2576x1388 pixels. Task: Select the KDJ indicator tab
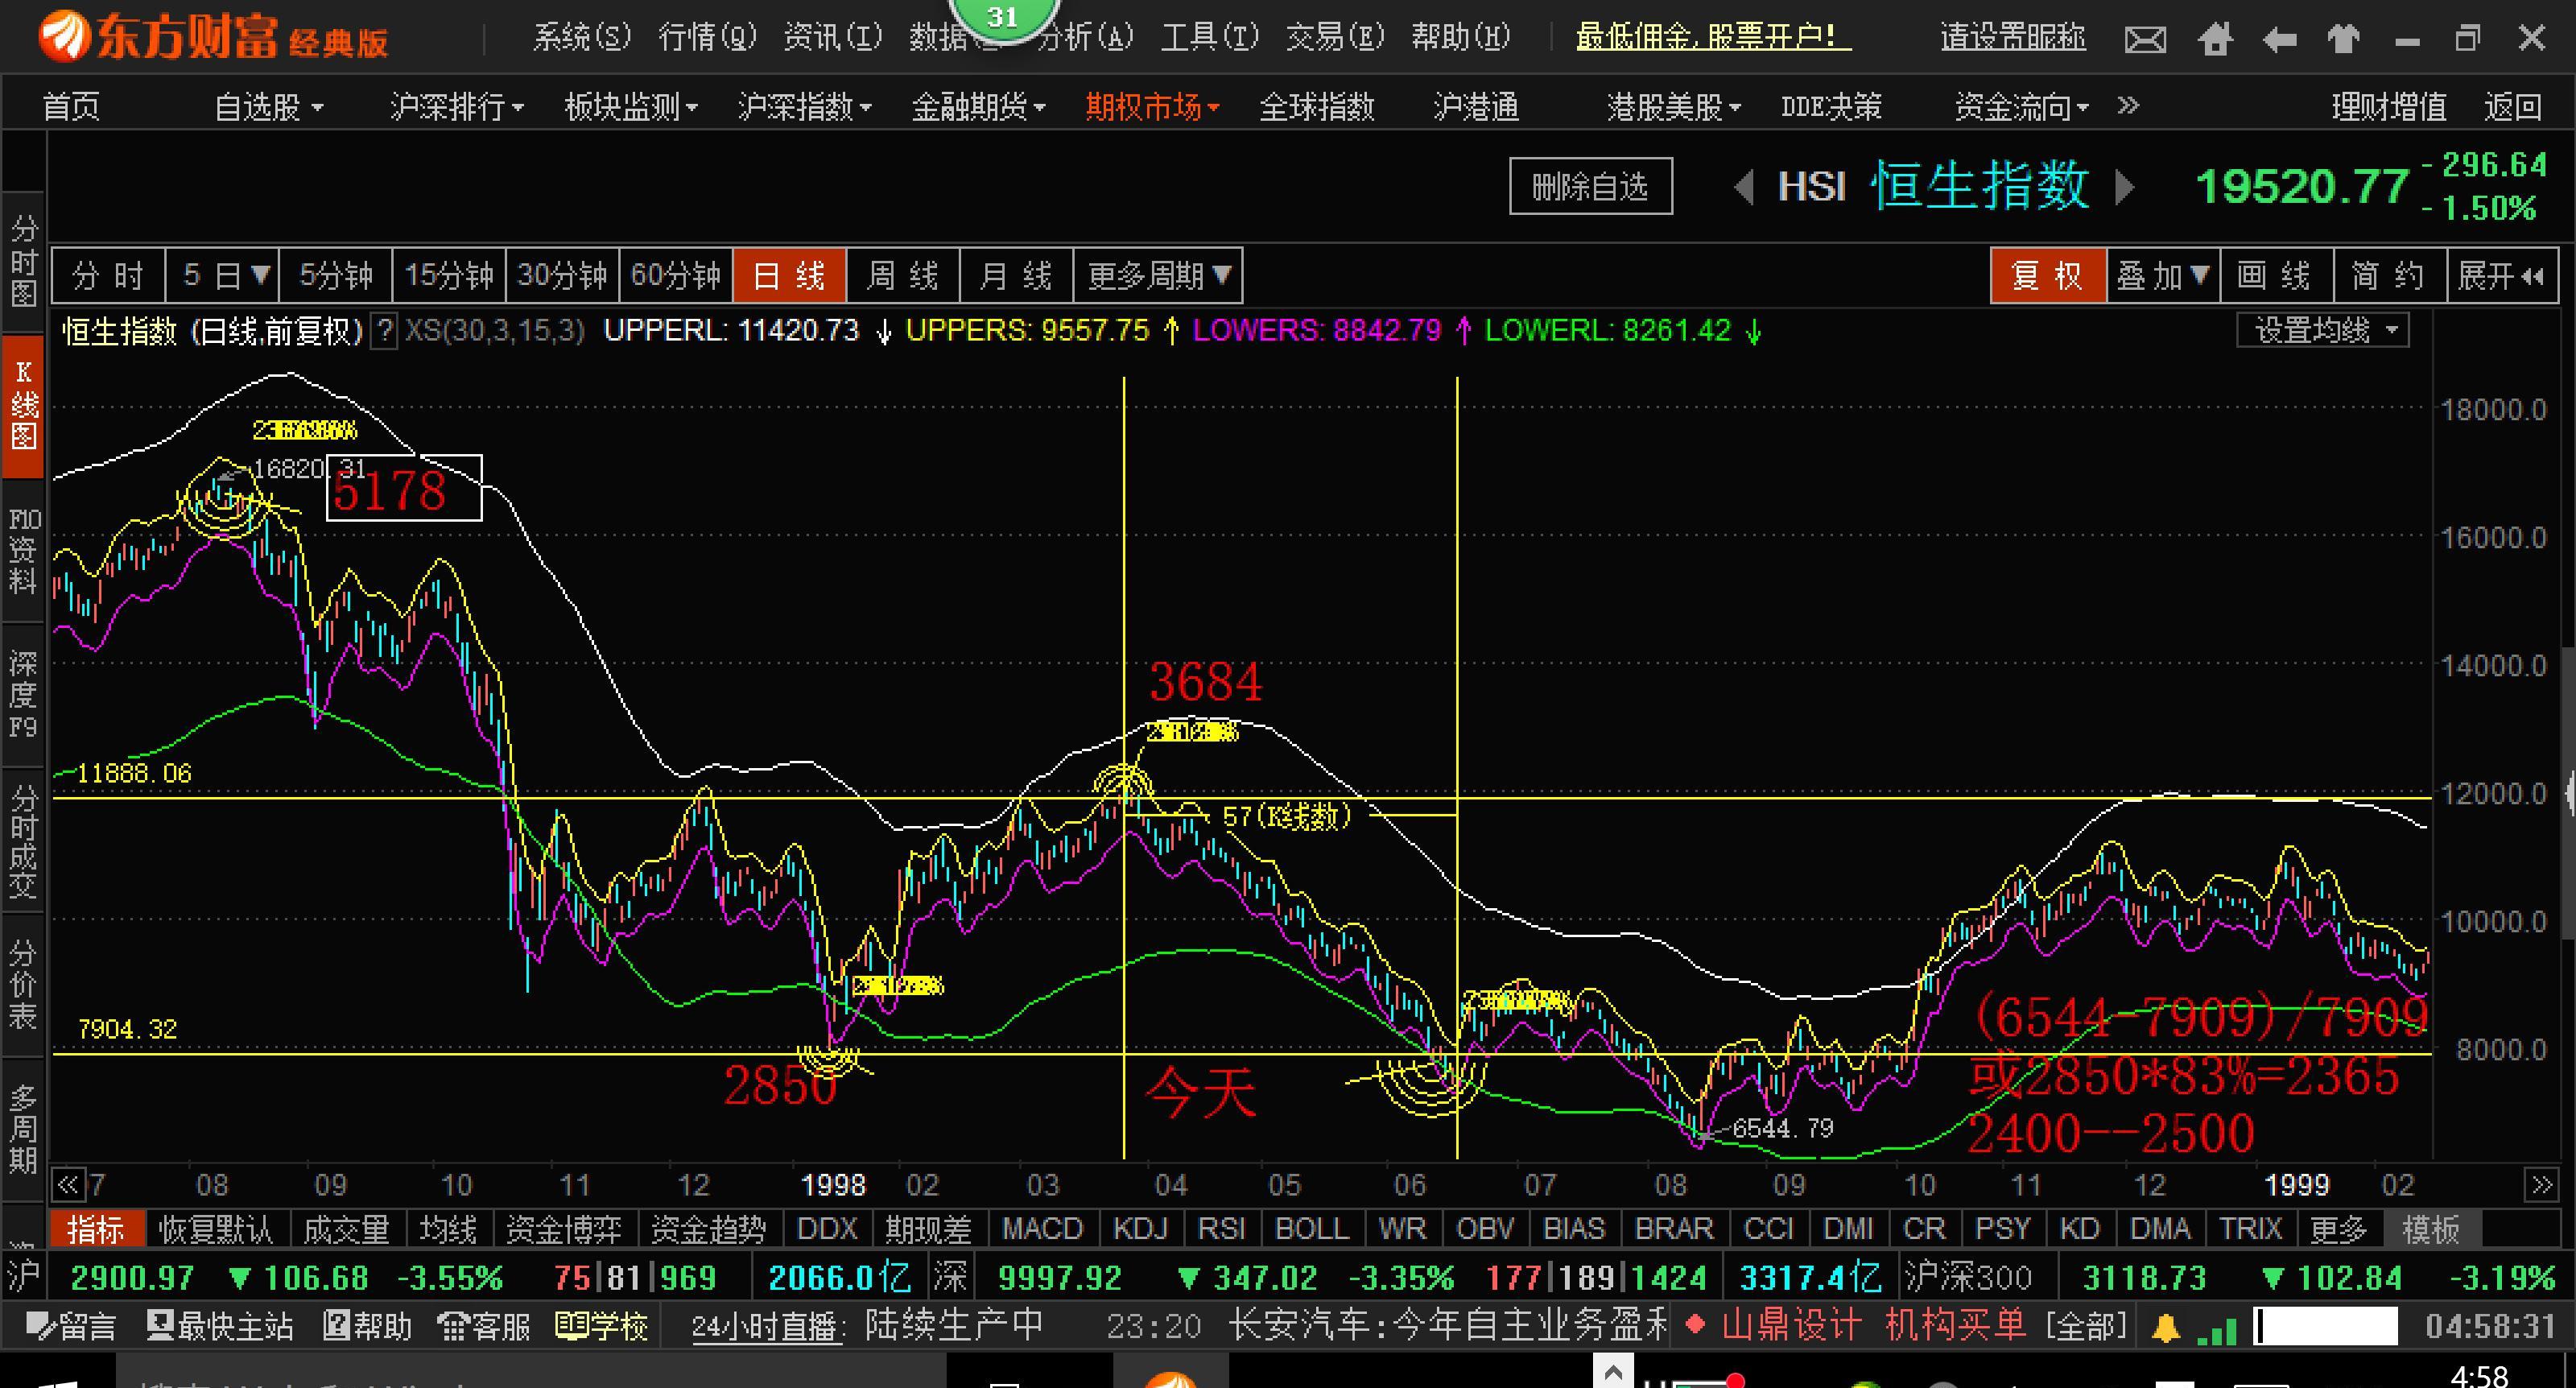pos(1141,1229)
